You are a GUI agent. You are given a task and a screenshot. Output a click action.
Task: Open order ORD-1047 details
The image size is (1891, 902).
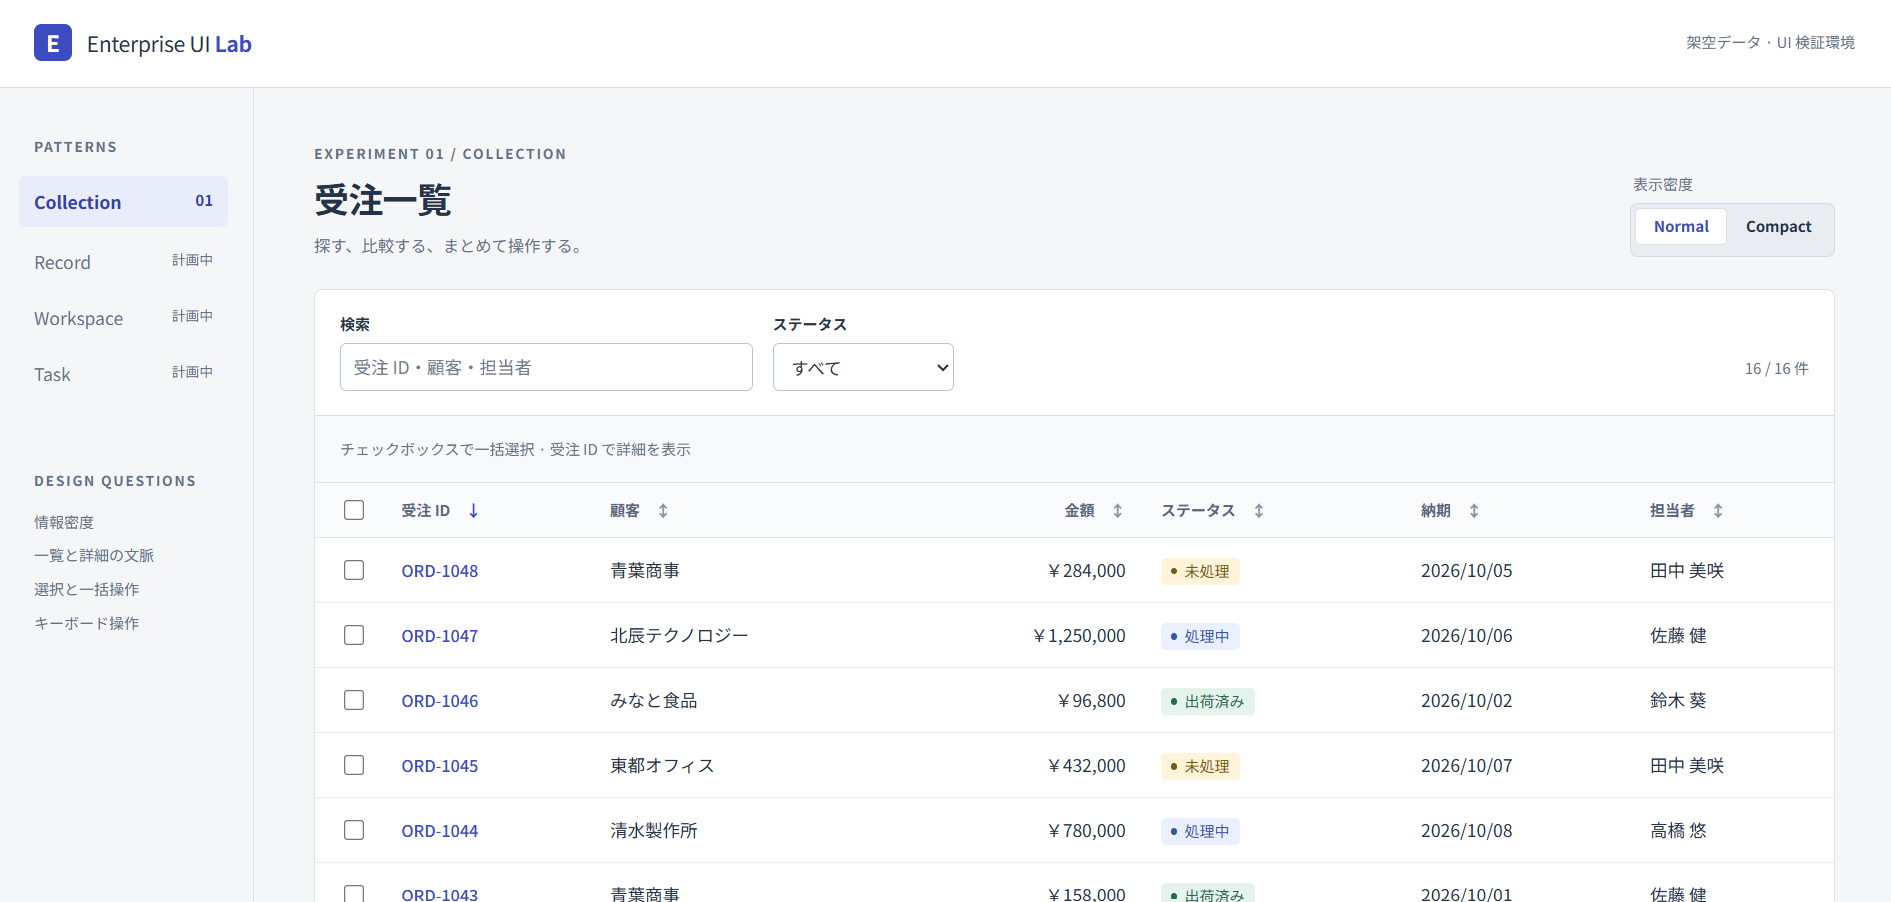coord(440,636)
